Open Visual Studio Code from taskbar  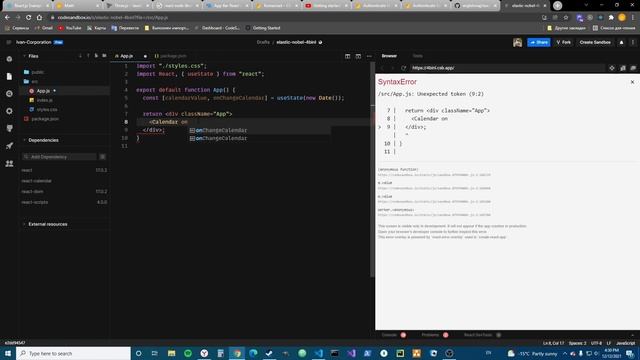pos(318,353)
